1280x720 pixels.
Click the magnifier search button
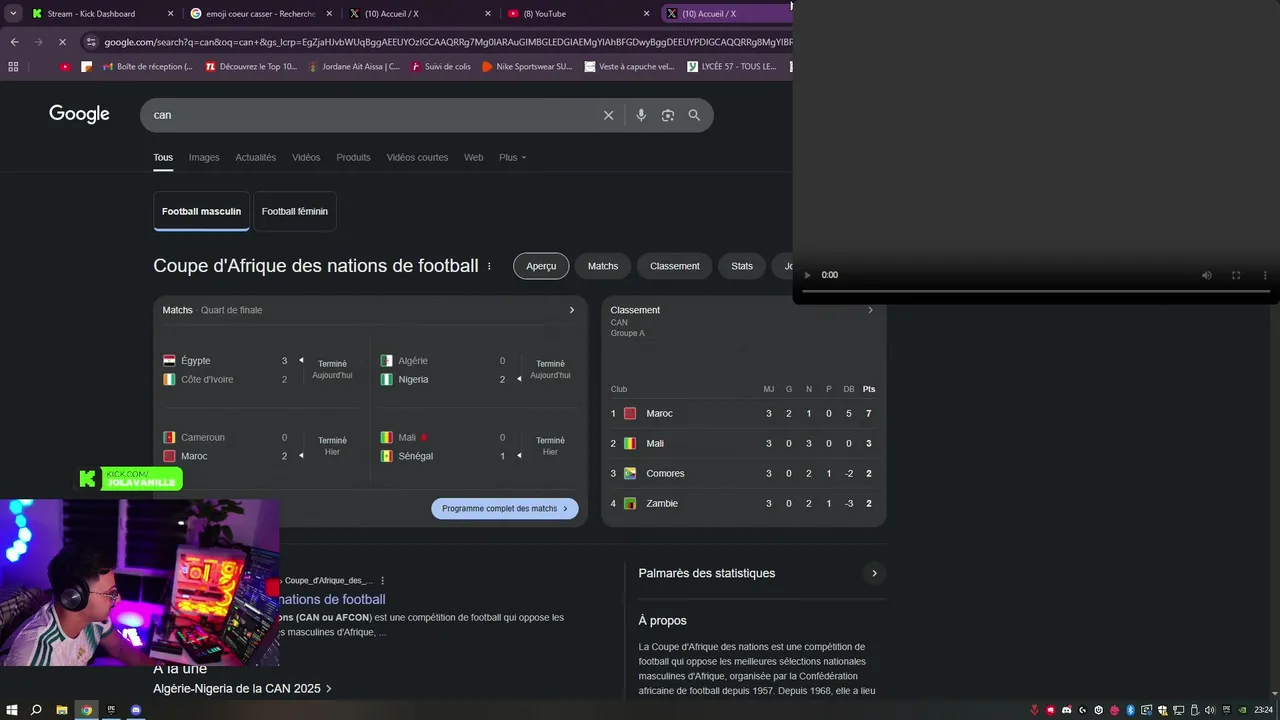pos(694,115)
